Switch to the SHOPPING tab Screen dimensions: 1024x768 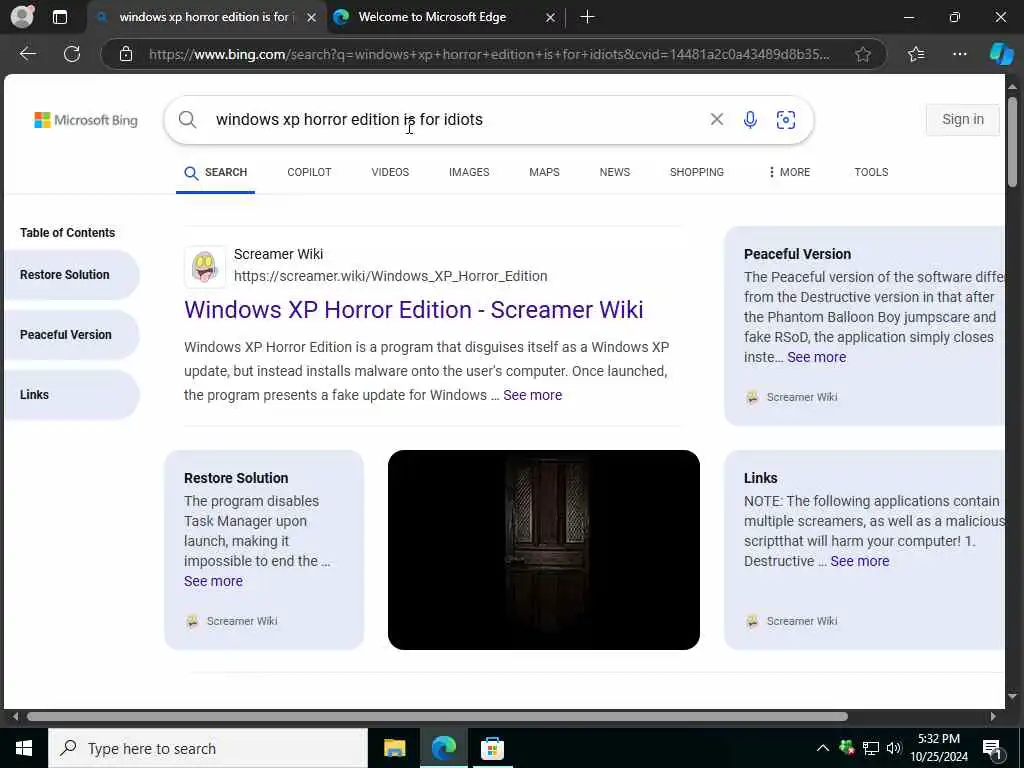[x=696, y=172]
